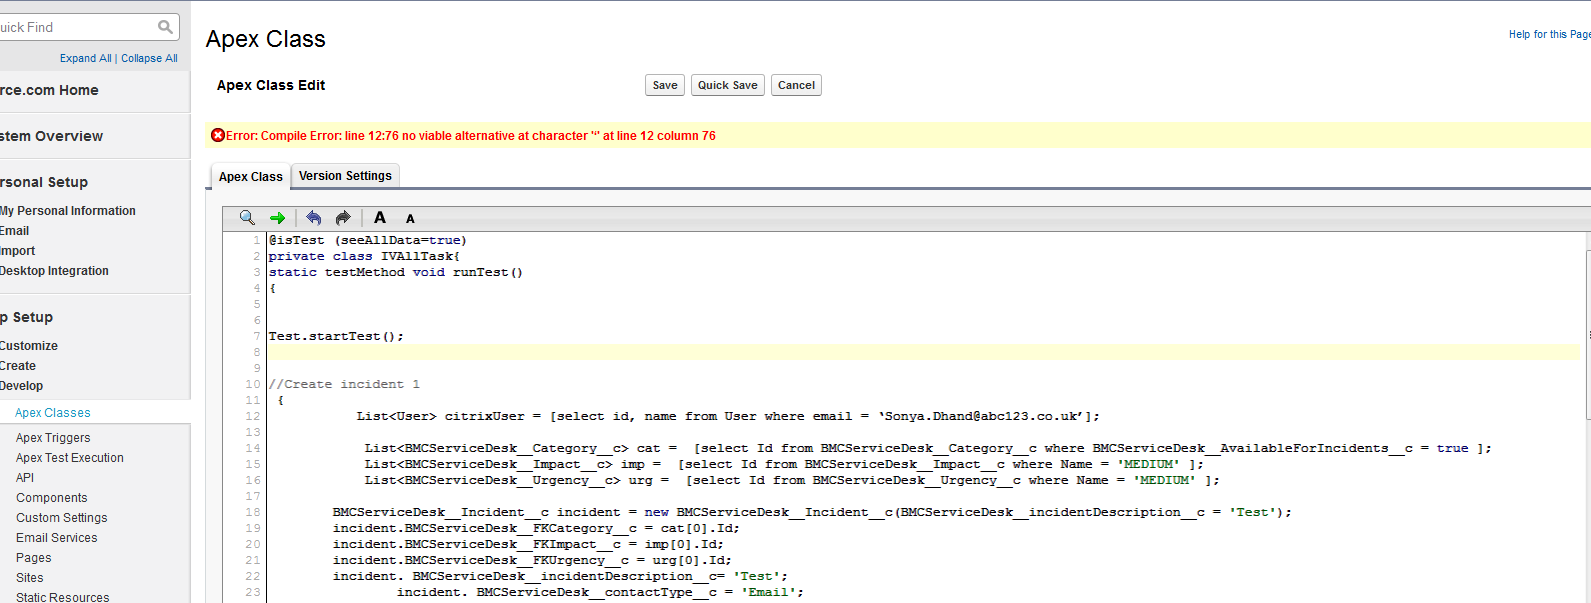Click '@isTest (seeAllData=true)' line
Viewport: 1591px width, 603px height.
point(367,240)
